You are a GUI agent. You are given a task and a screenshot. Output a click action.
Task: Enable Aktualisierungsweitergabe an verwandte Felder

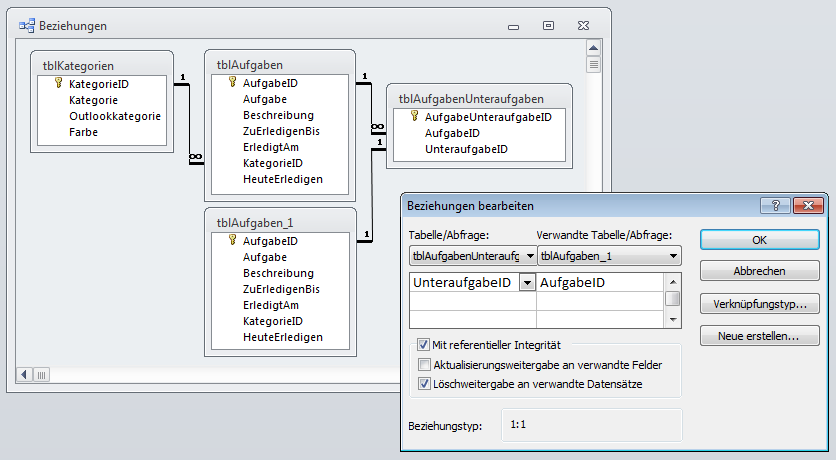click(x=424, y=364)
